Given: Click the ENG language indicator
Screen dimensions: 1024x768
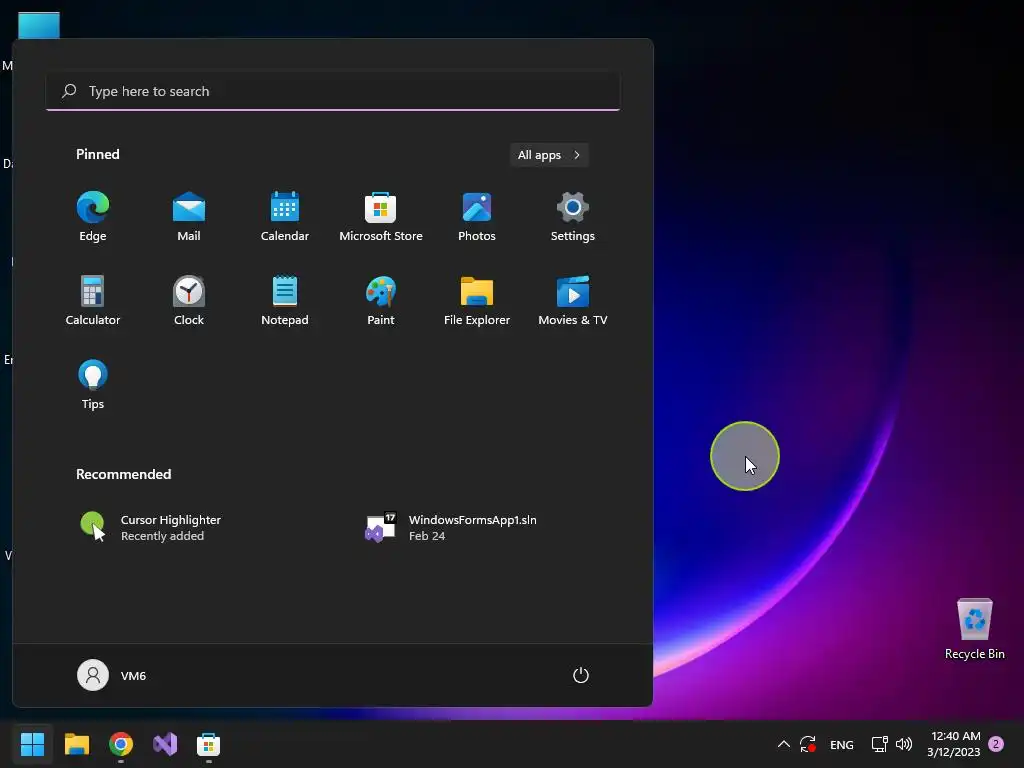Looking at the screenshot, I should click(842, 744).
